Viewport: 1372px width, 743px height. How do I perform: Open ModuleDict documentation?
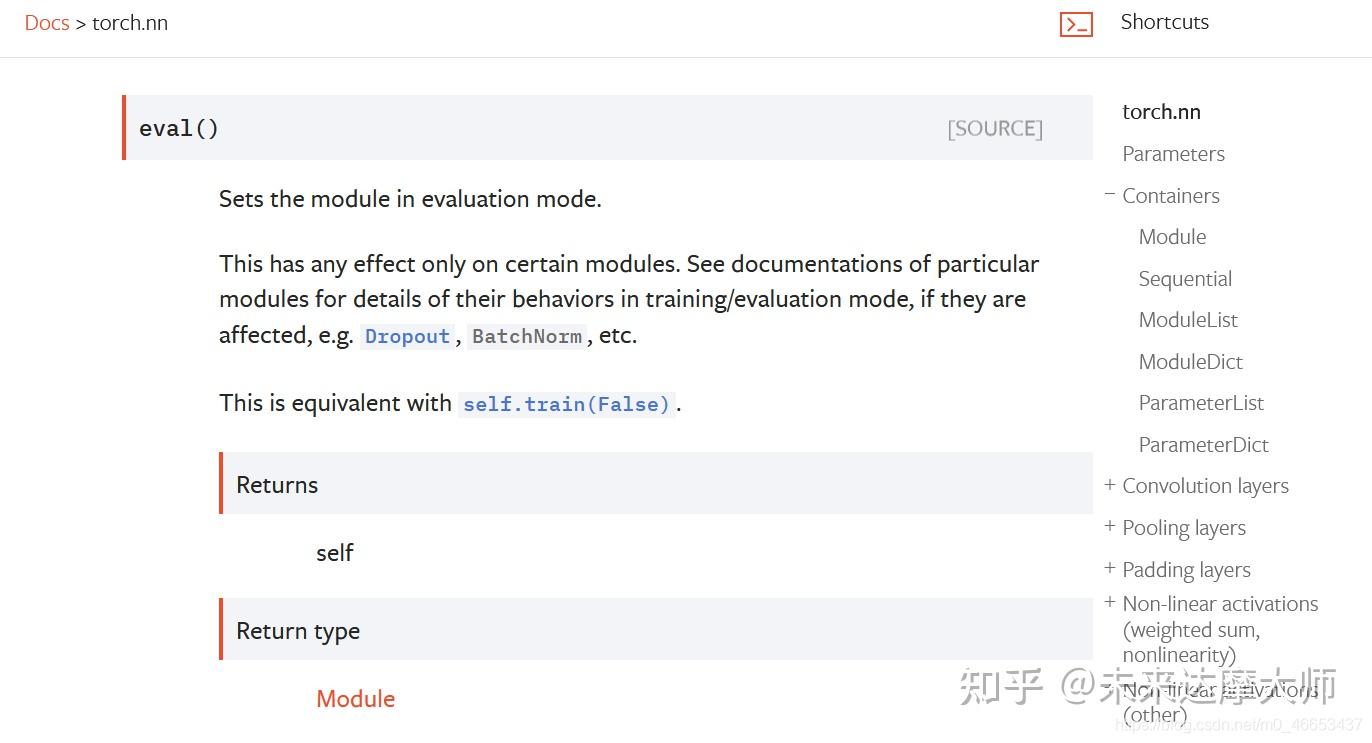(1190, 361)
